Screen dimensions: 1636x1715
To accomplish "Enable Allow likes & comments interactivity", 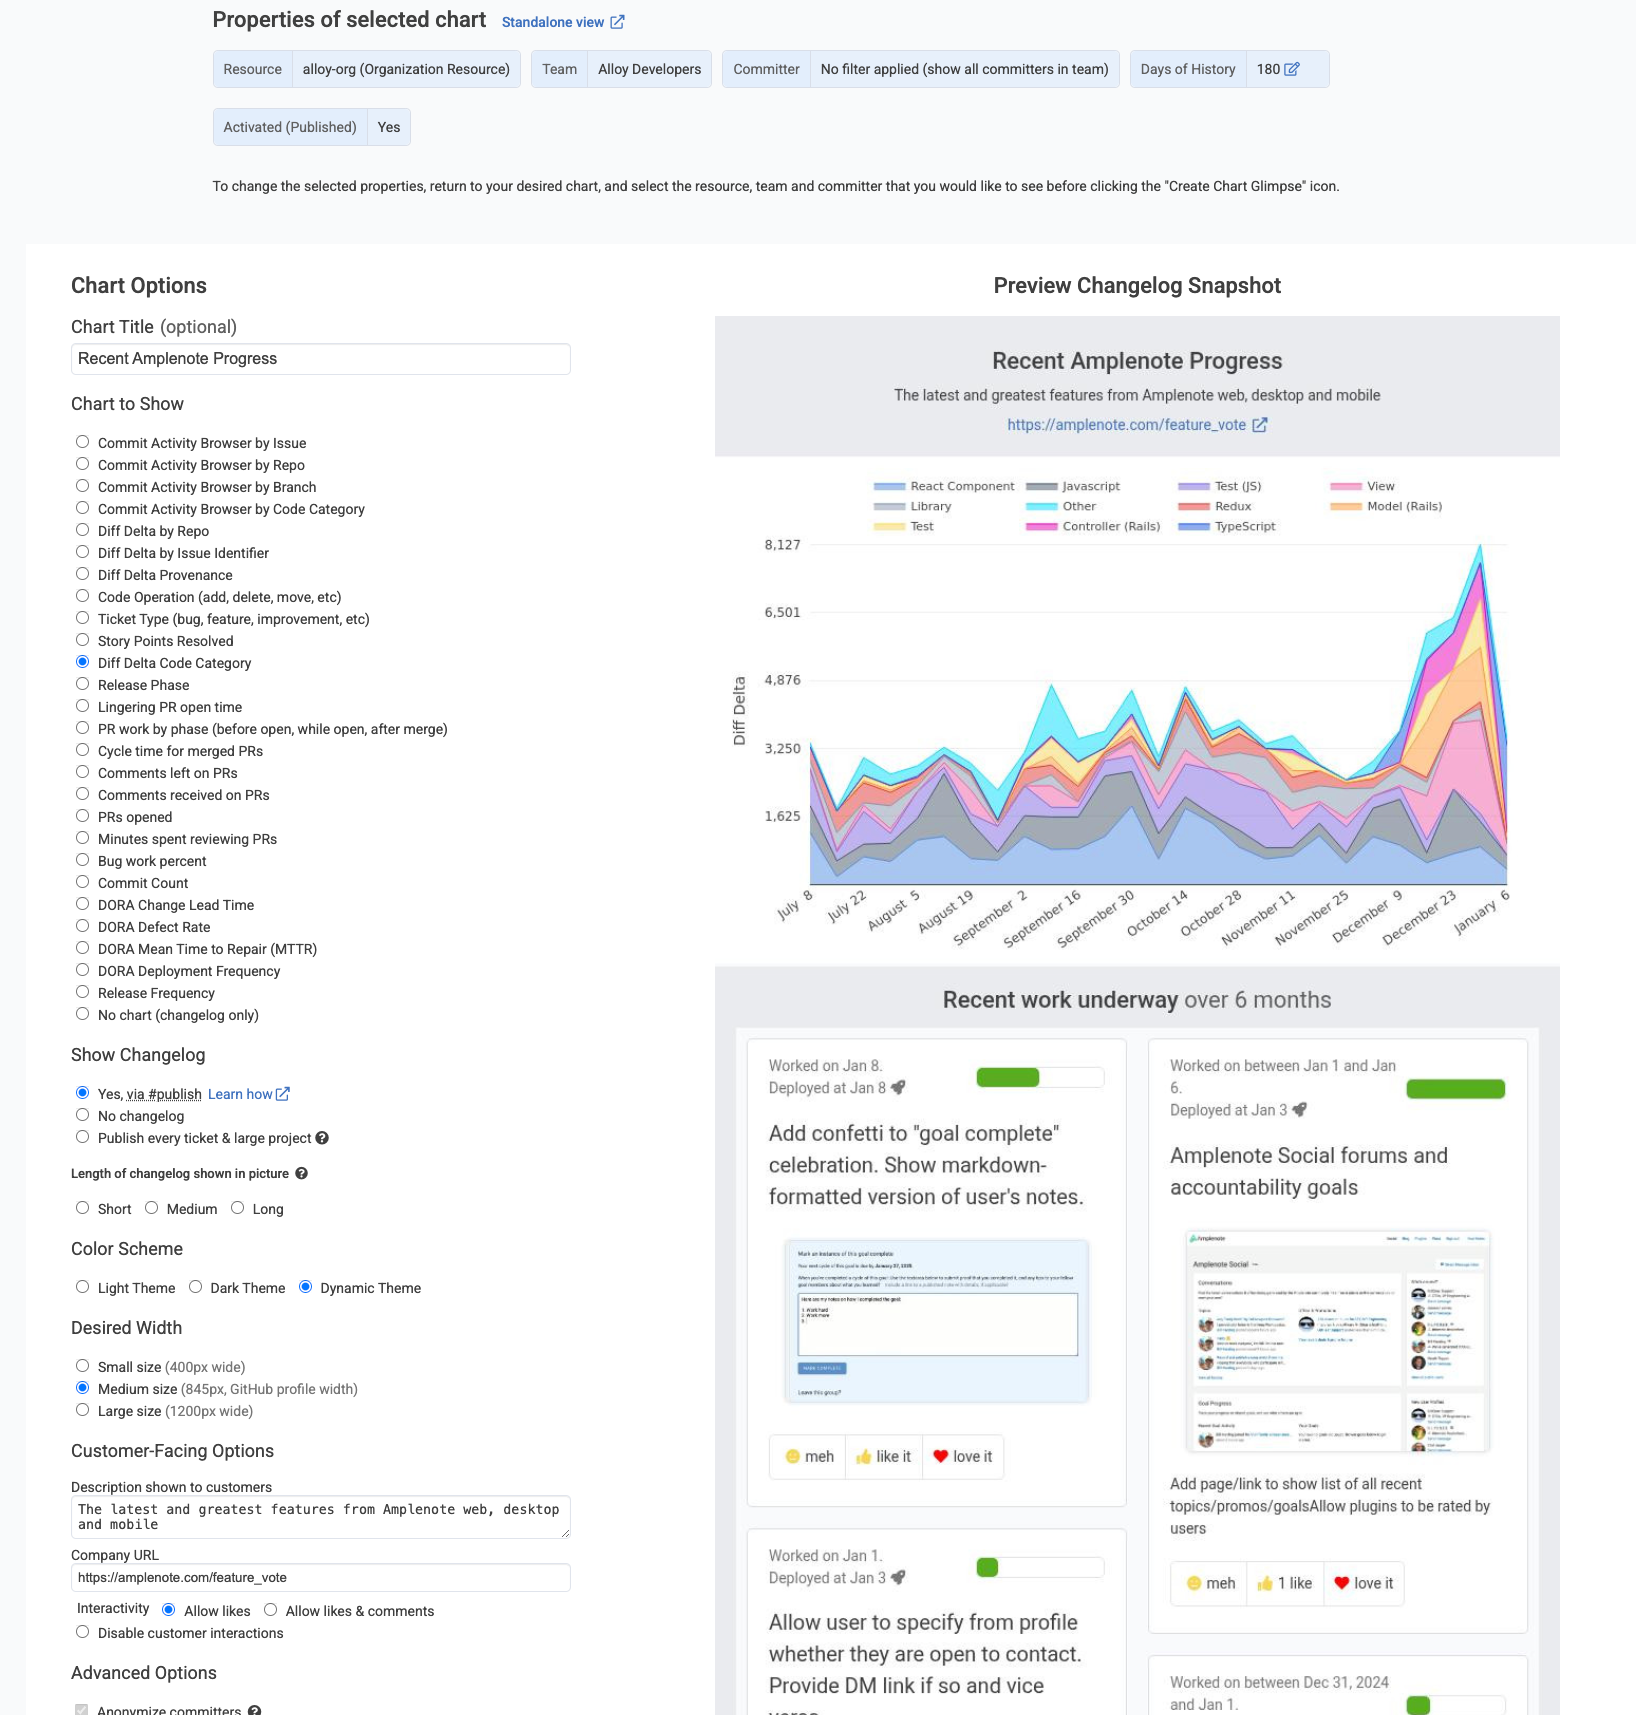I will (271, 1610).
